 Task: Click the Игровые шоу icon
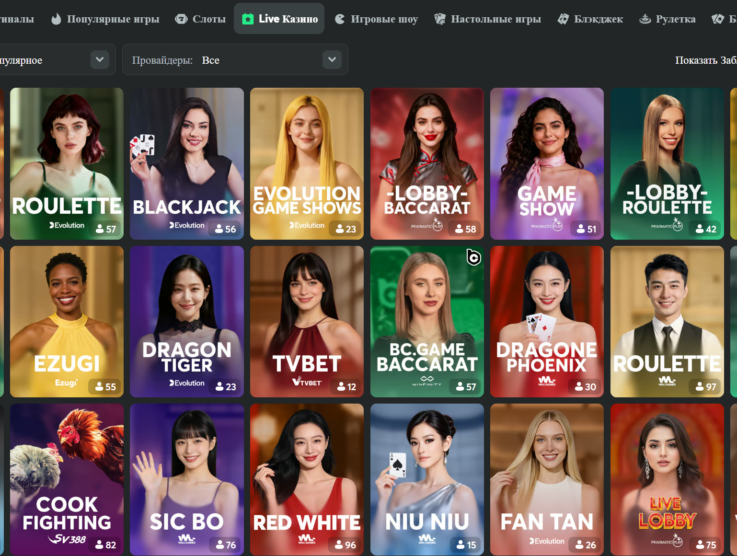pyautogui.click(x=339, y=19)
